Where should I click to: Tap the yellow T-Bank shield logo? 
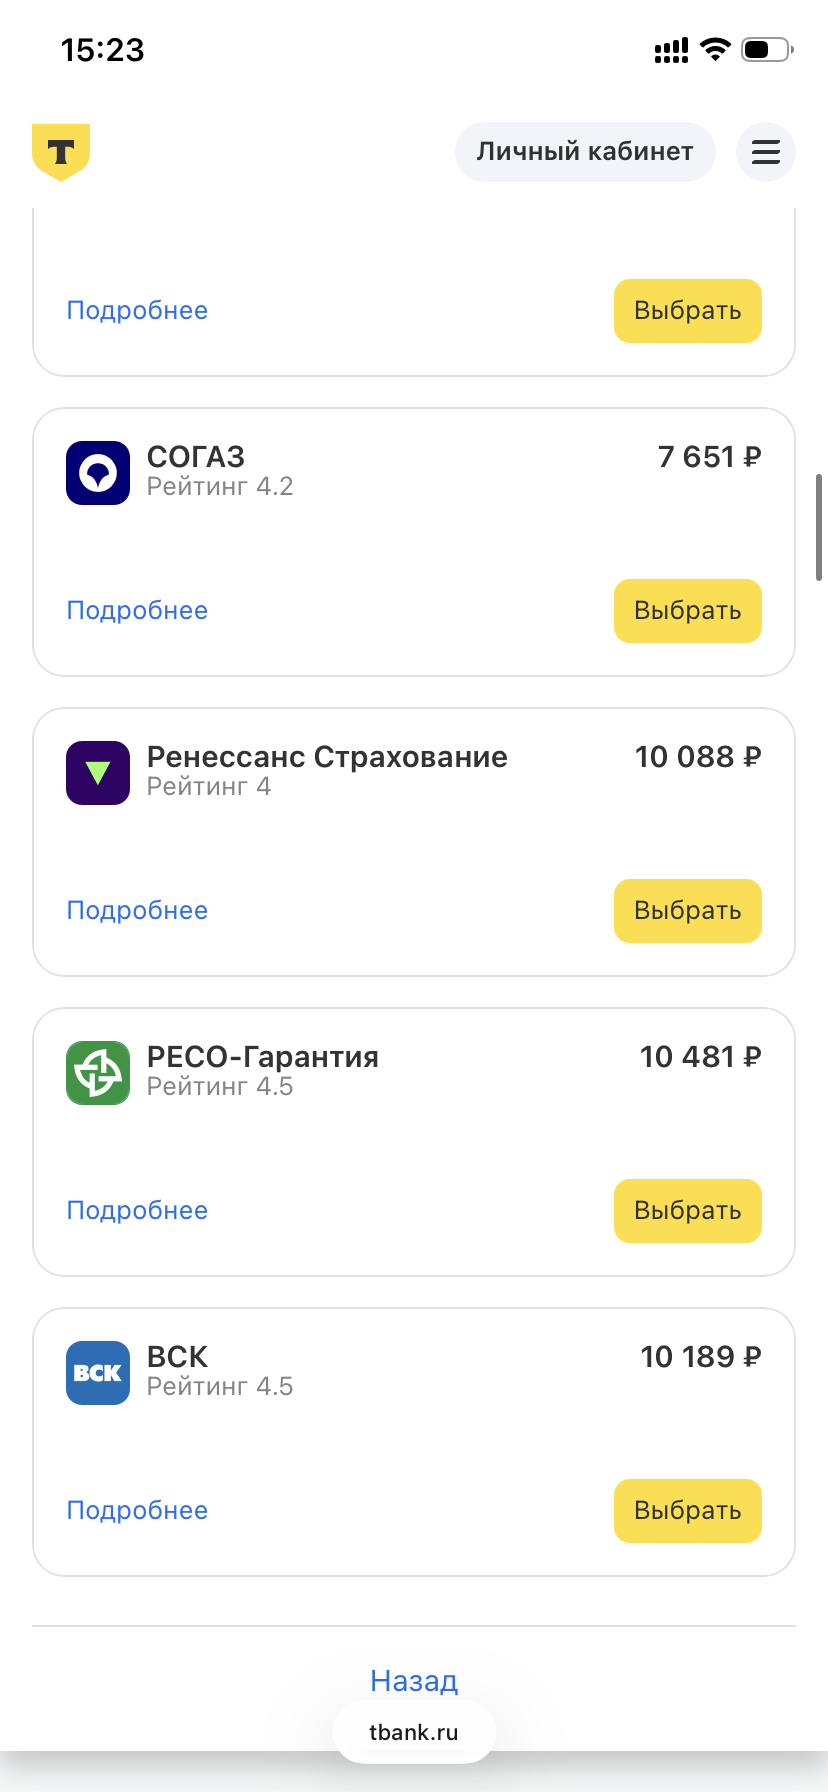tap(61, 152)
